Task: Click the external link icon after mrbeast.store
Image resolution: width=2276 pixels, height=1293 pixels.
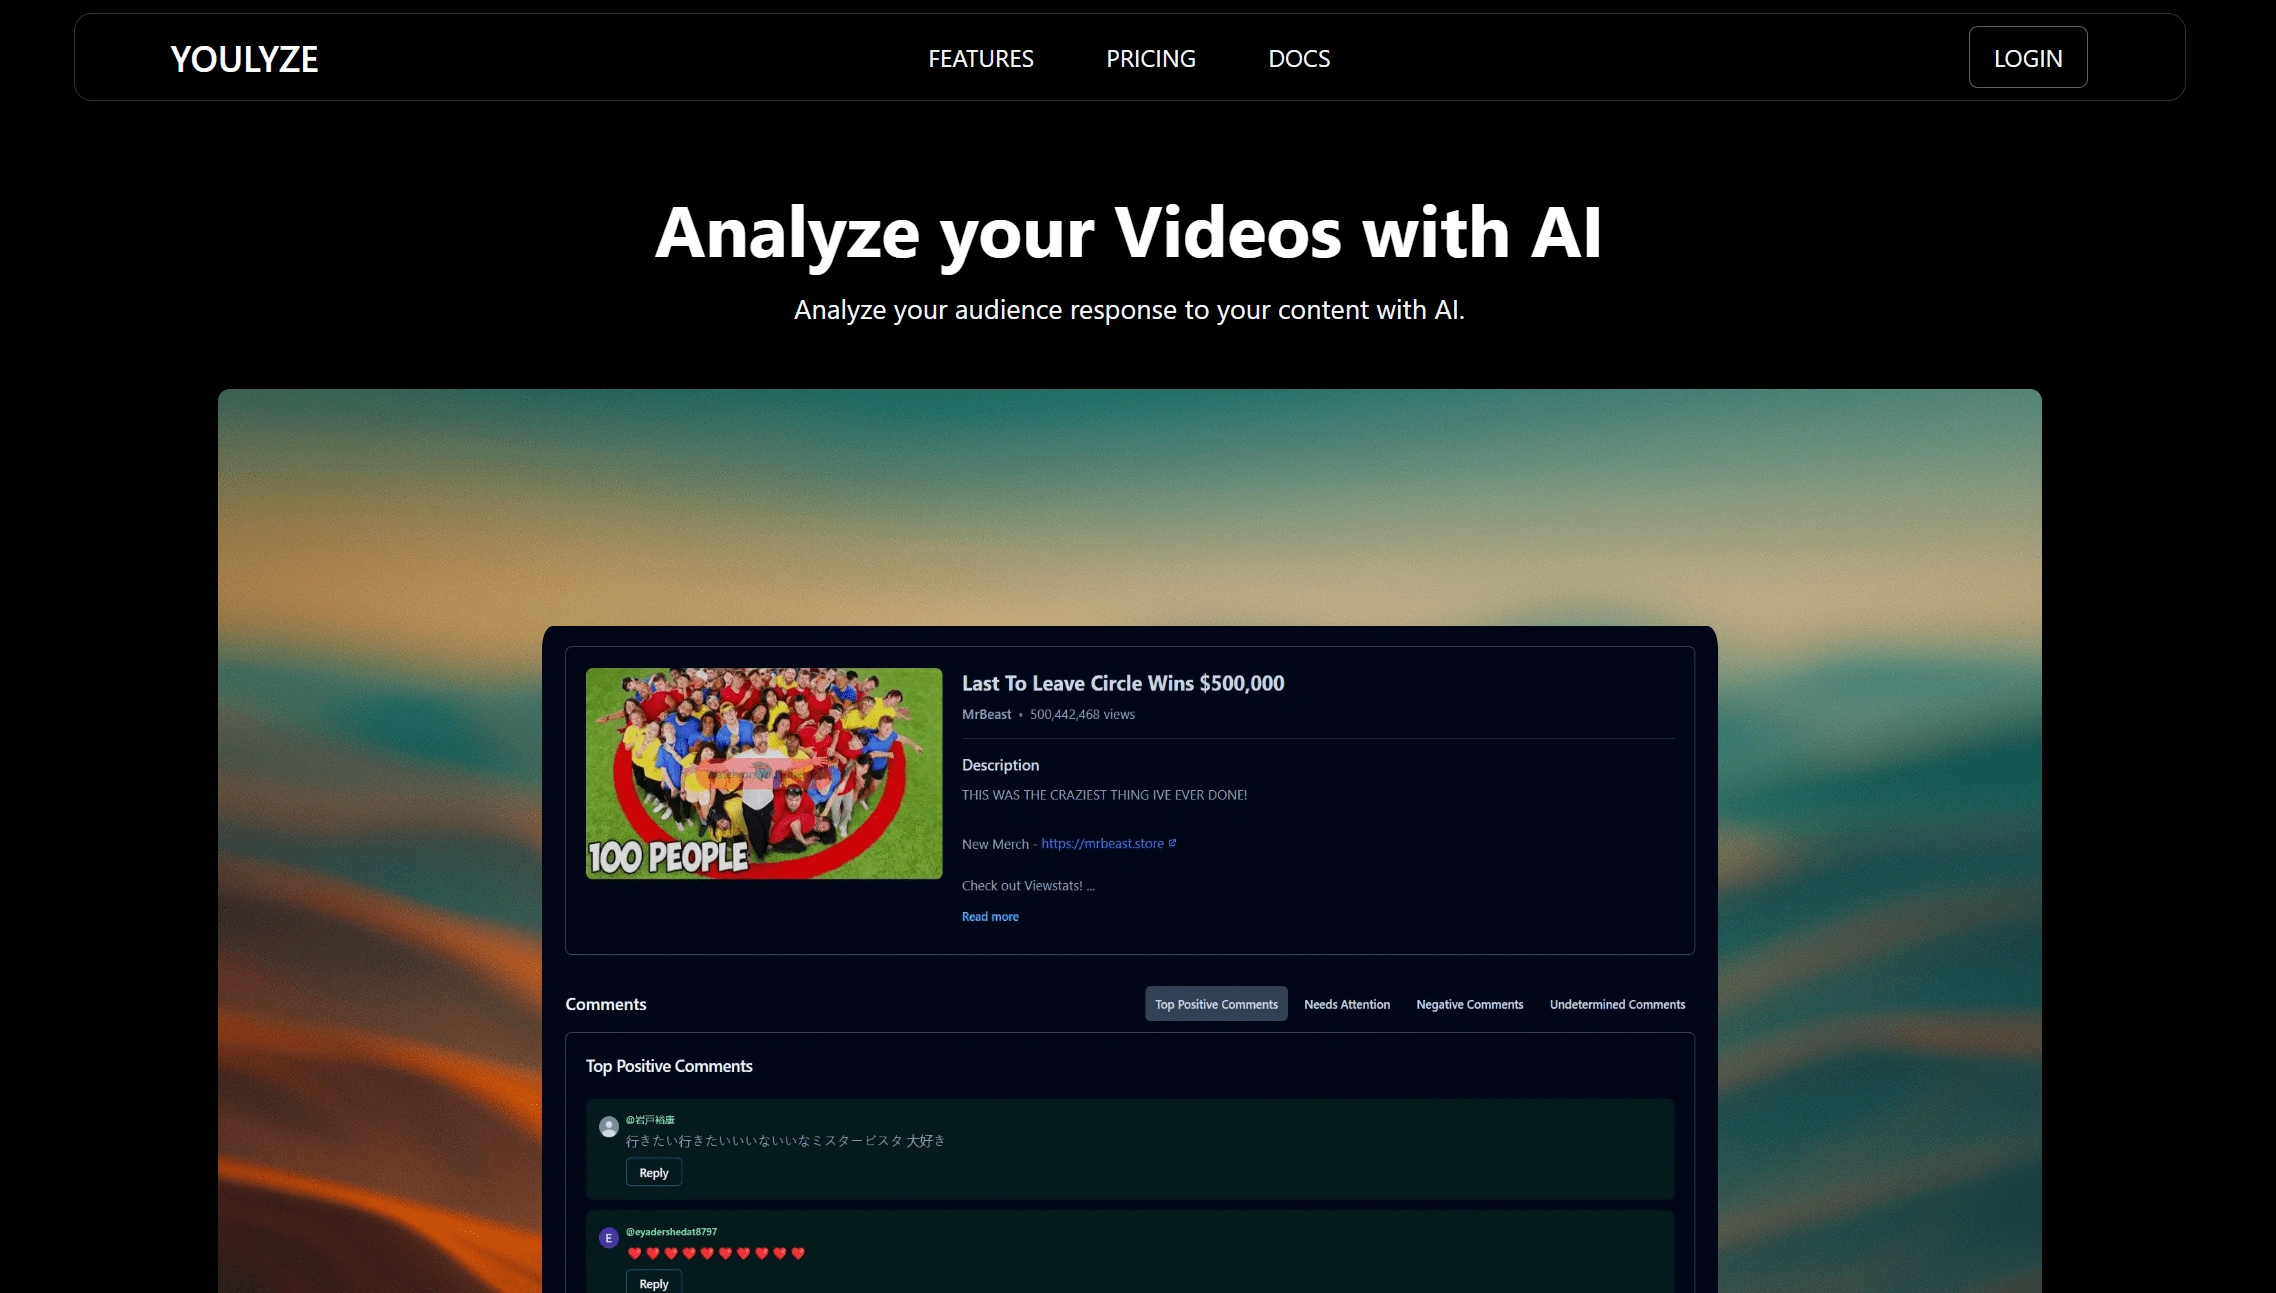Action: pyautogui.click(x=1172, y=842)
